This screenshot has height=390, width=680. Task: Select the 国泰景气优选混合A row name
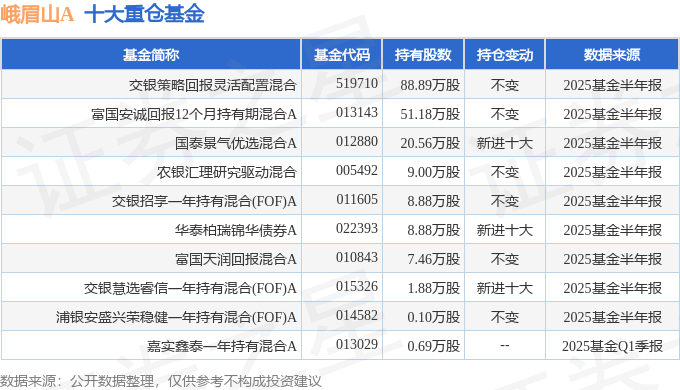pyautogui.click(x=236, y=143)
